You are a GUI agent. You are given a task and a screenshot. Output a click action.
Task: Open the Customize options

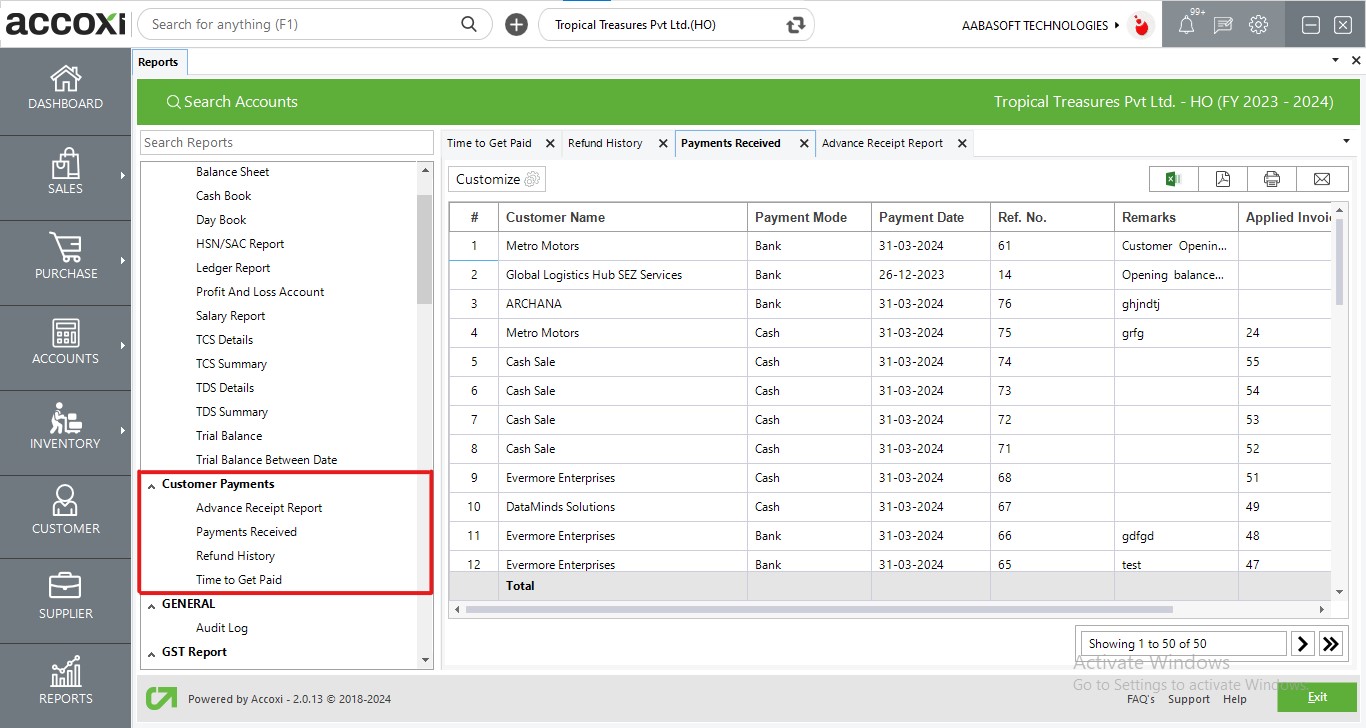494,178
